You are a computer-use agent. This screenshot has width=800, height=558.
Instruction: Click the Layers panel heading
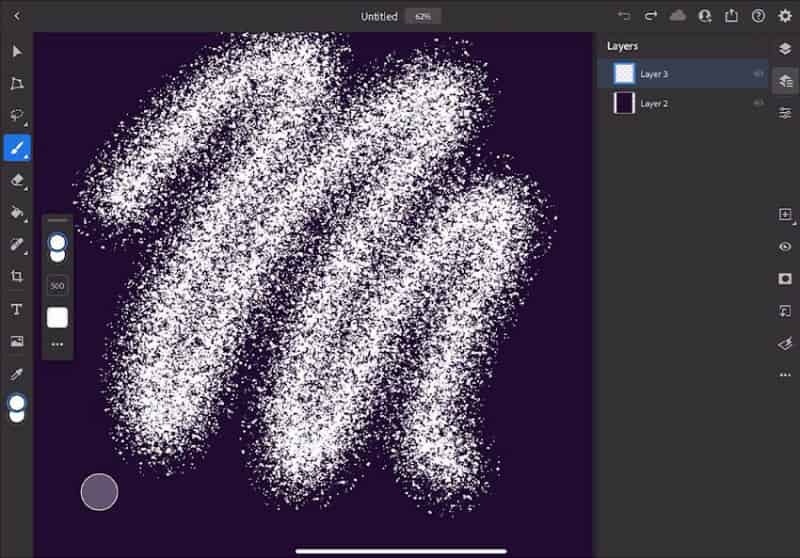pos(622,46)
